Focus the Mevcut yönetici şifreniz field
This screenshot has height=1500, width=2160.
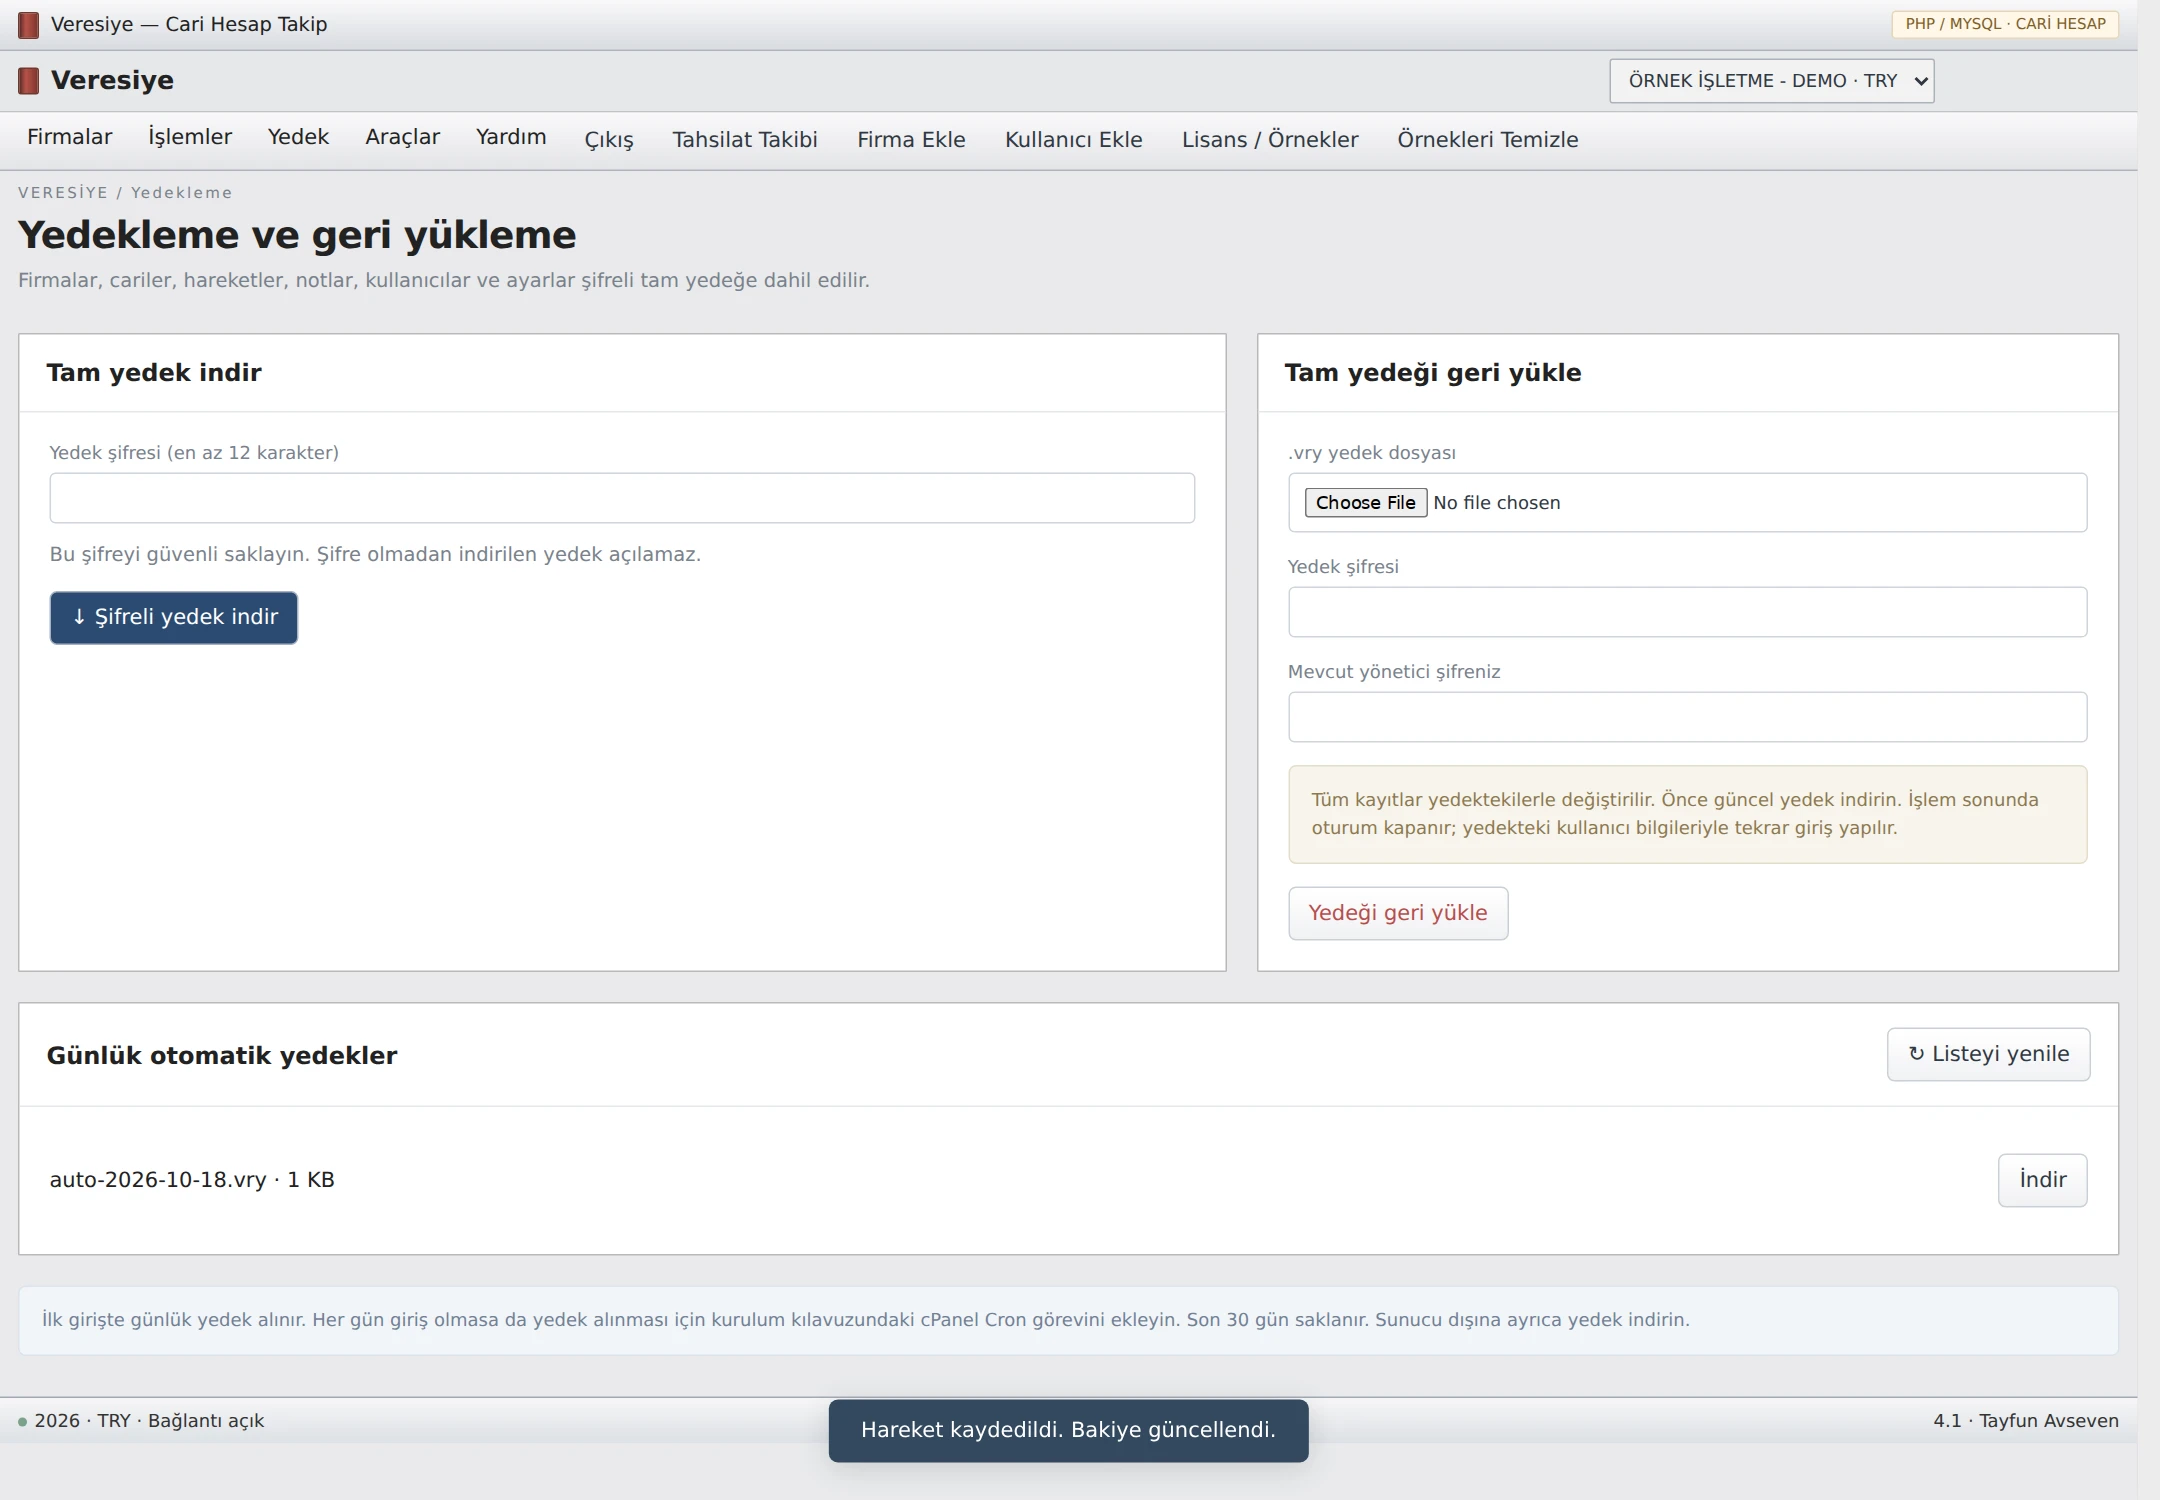point(1687,717)
